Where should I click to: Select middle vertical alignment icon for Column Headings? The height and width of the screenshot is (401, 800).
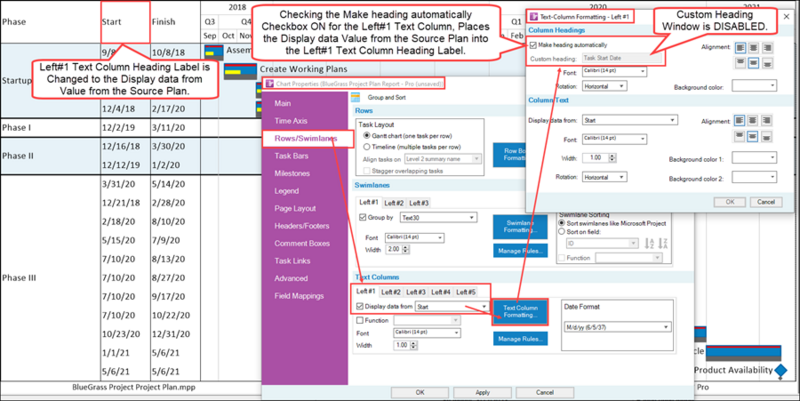753,63
